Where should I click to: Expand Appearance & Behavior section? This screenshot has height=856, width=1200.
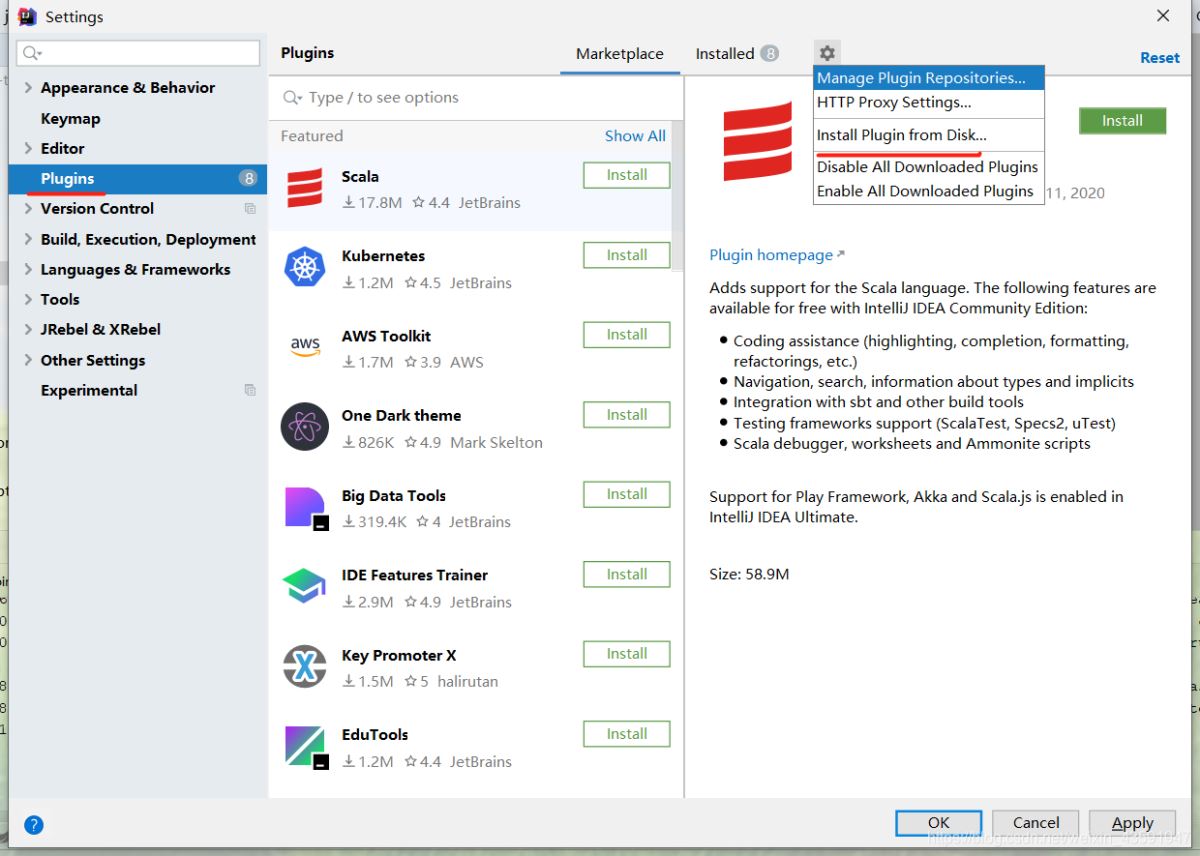[x=28, y=88]
